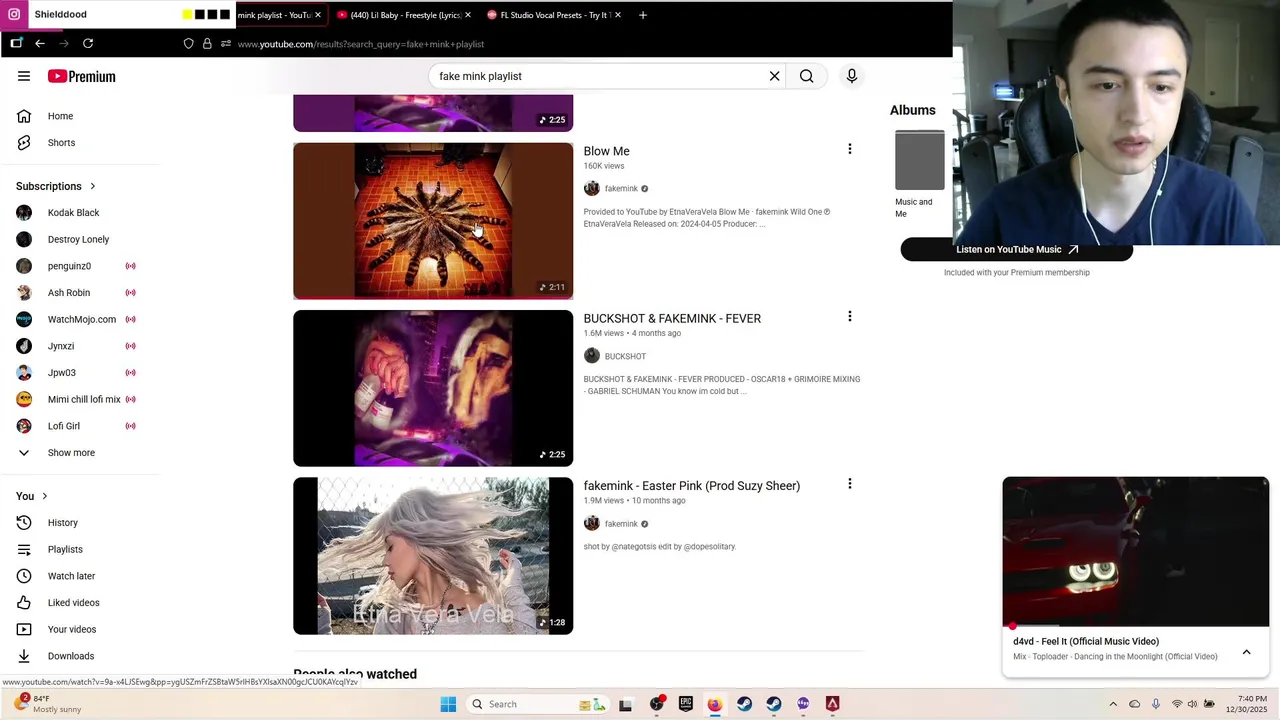Launch Epic Games from the taskbar
This screenshot has height=720, width=1280.
pos(686,704)
